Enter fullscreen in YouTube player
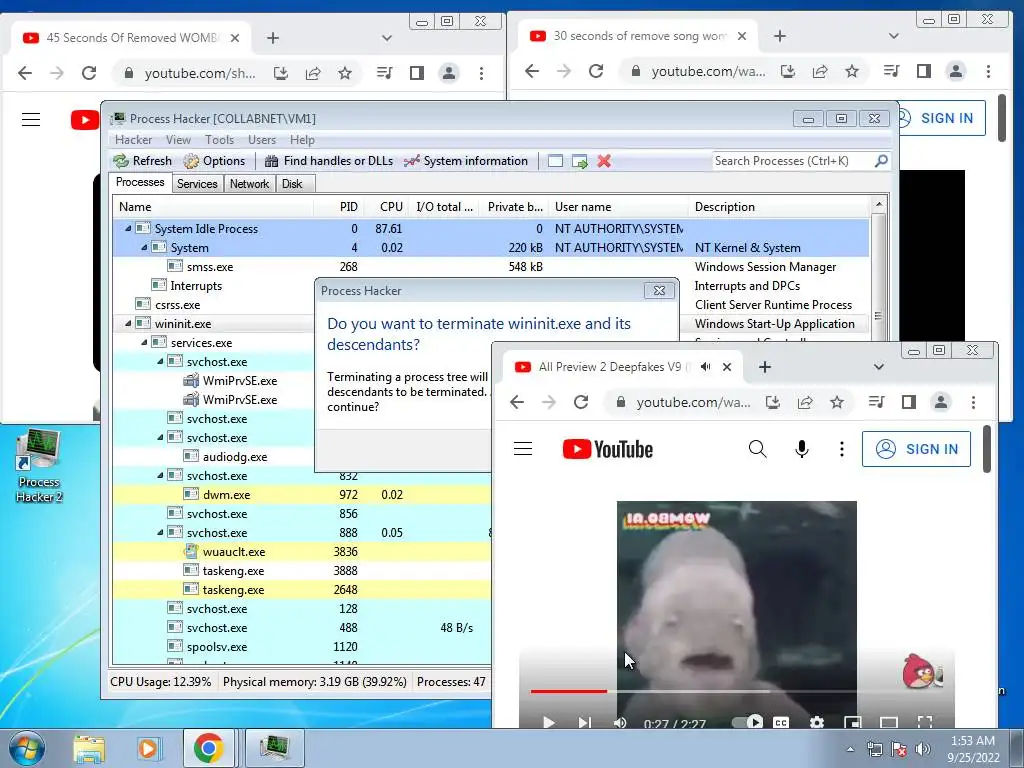This screenshot has height=768, width=1024. pyautogui.click(x=925, y=722)
